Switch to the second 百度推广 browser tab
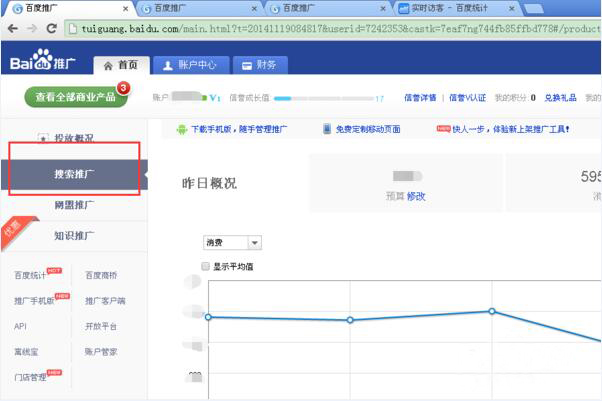The height and width of the screenshot is (401, 602). [x=199, y=8]
